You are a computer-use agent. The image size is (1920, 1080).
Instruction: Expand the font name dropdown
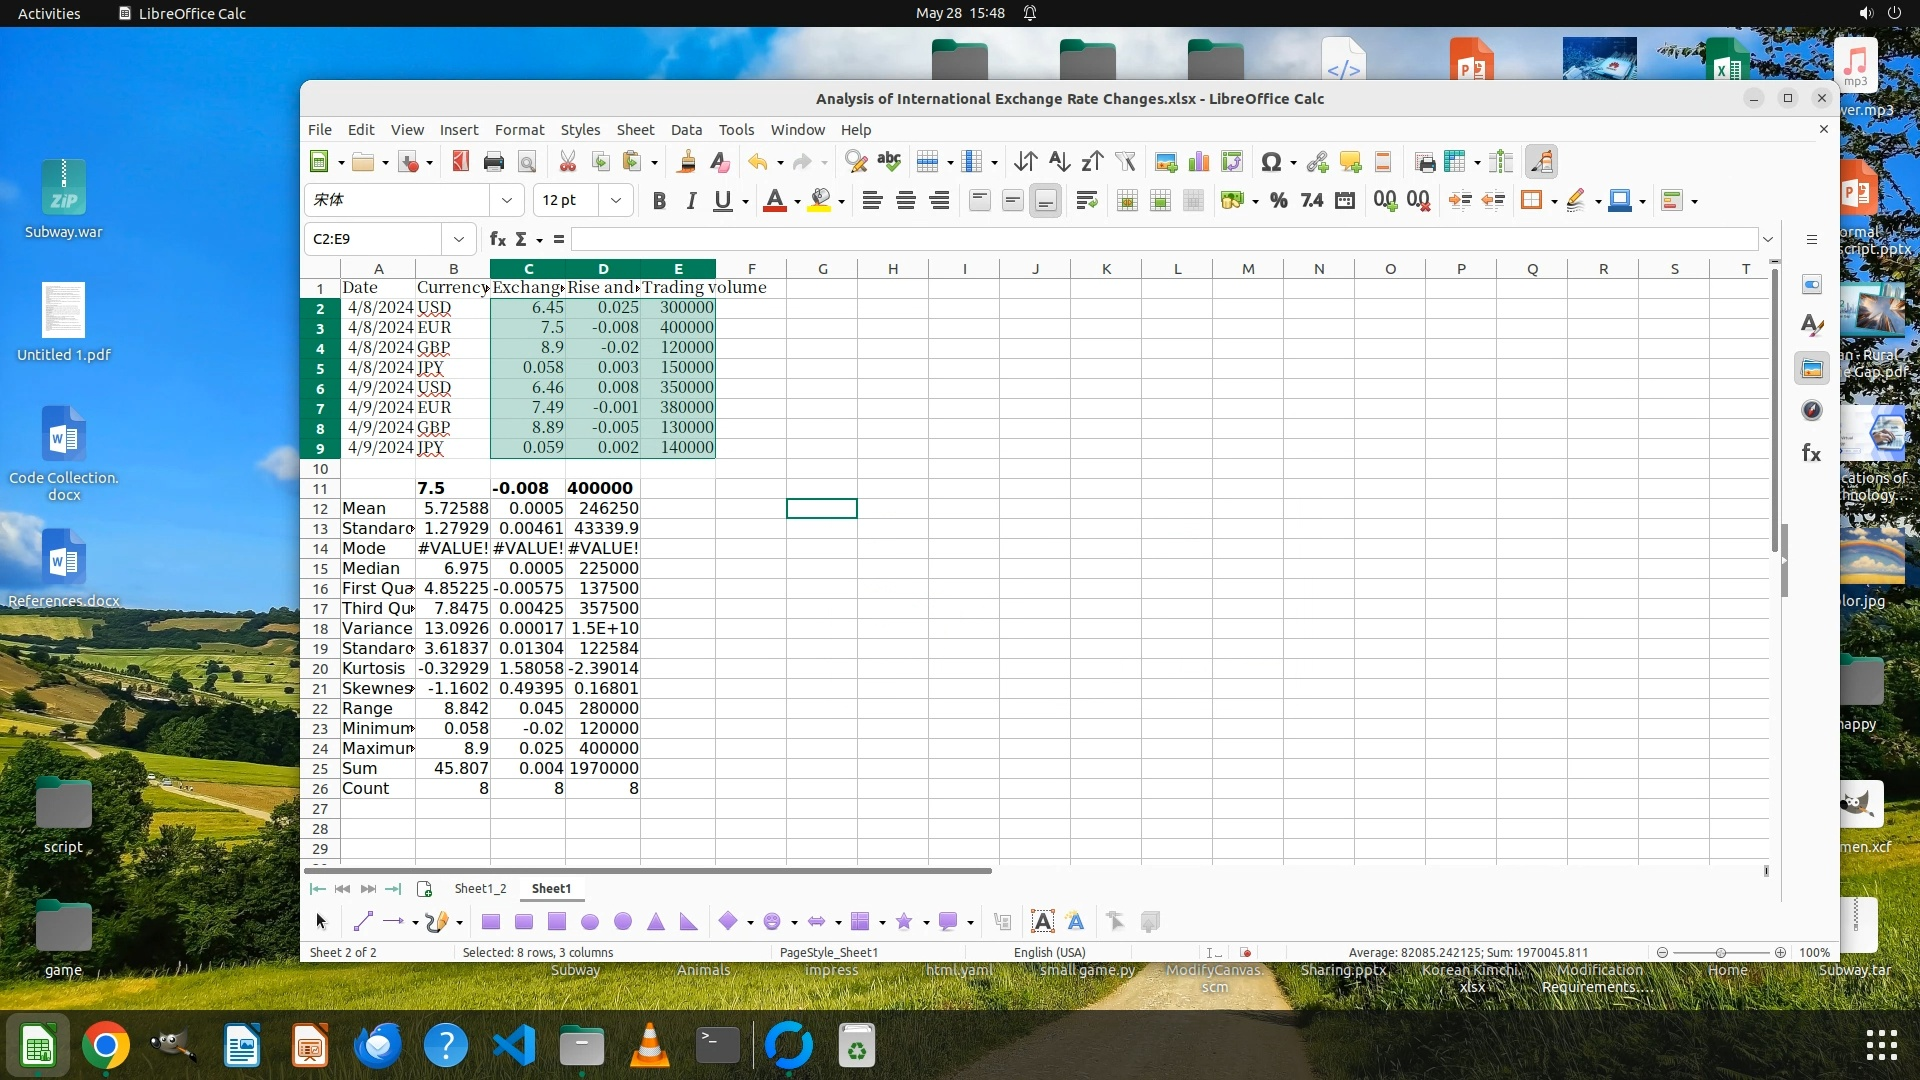[x=507, y=201]
